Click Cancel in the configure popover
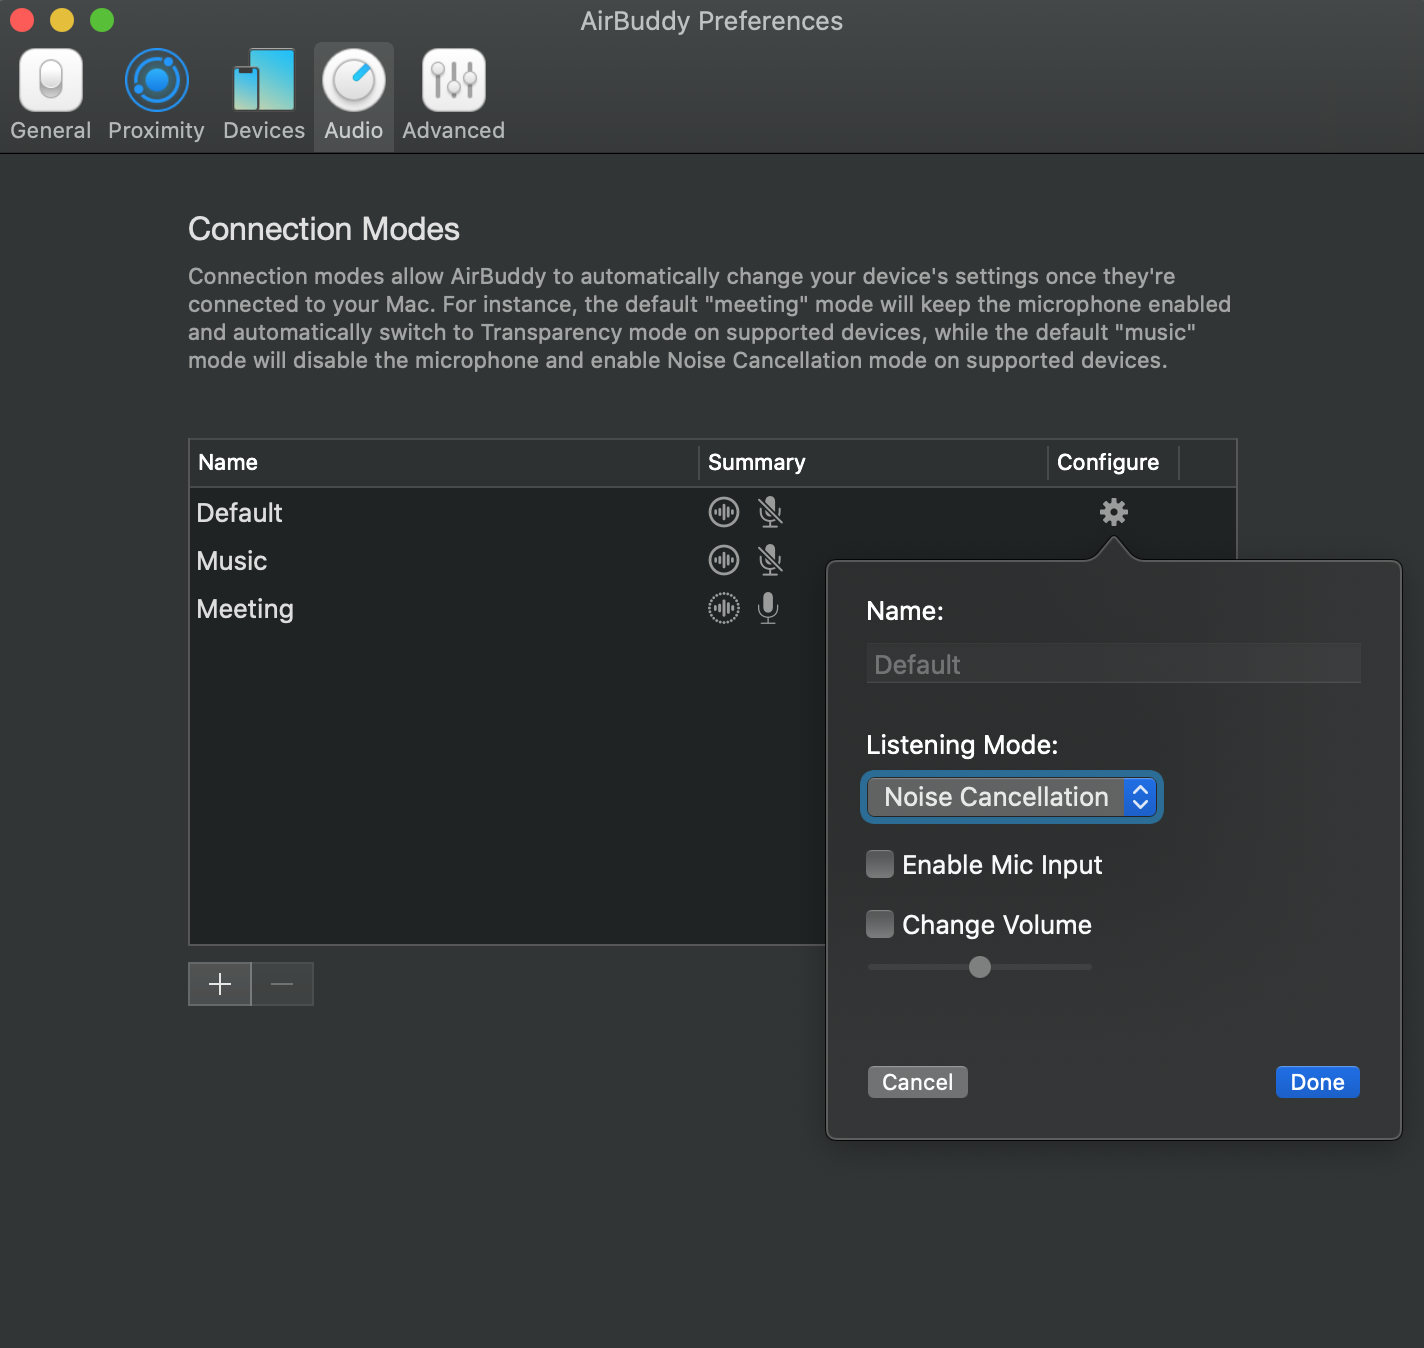The image size is (1424, 1348). (917, 1082)
